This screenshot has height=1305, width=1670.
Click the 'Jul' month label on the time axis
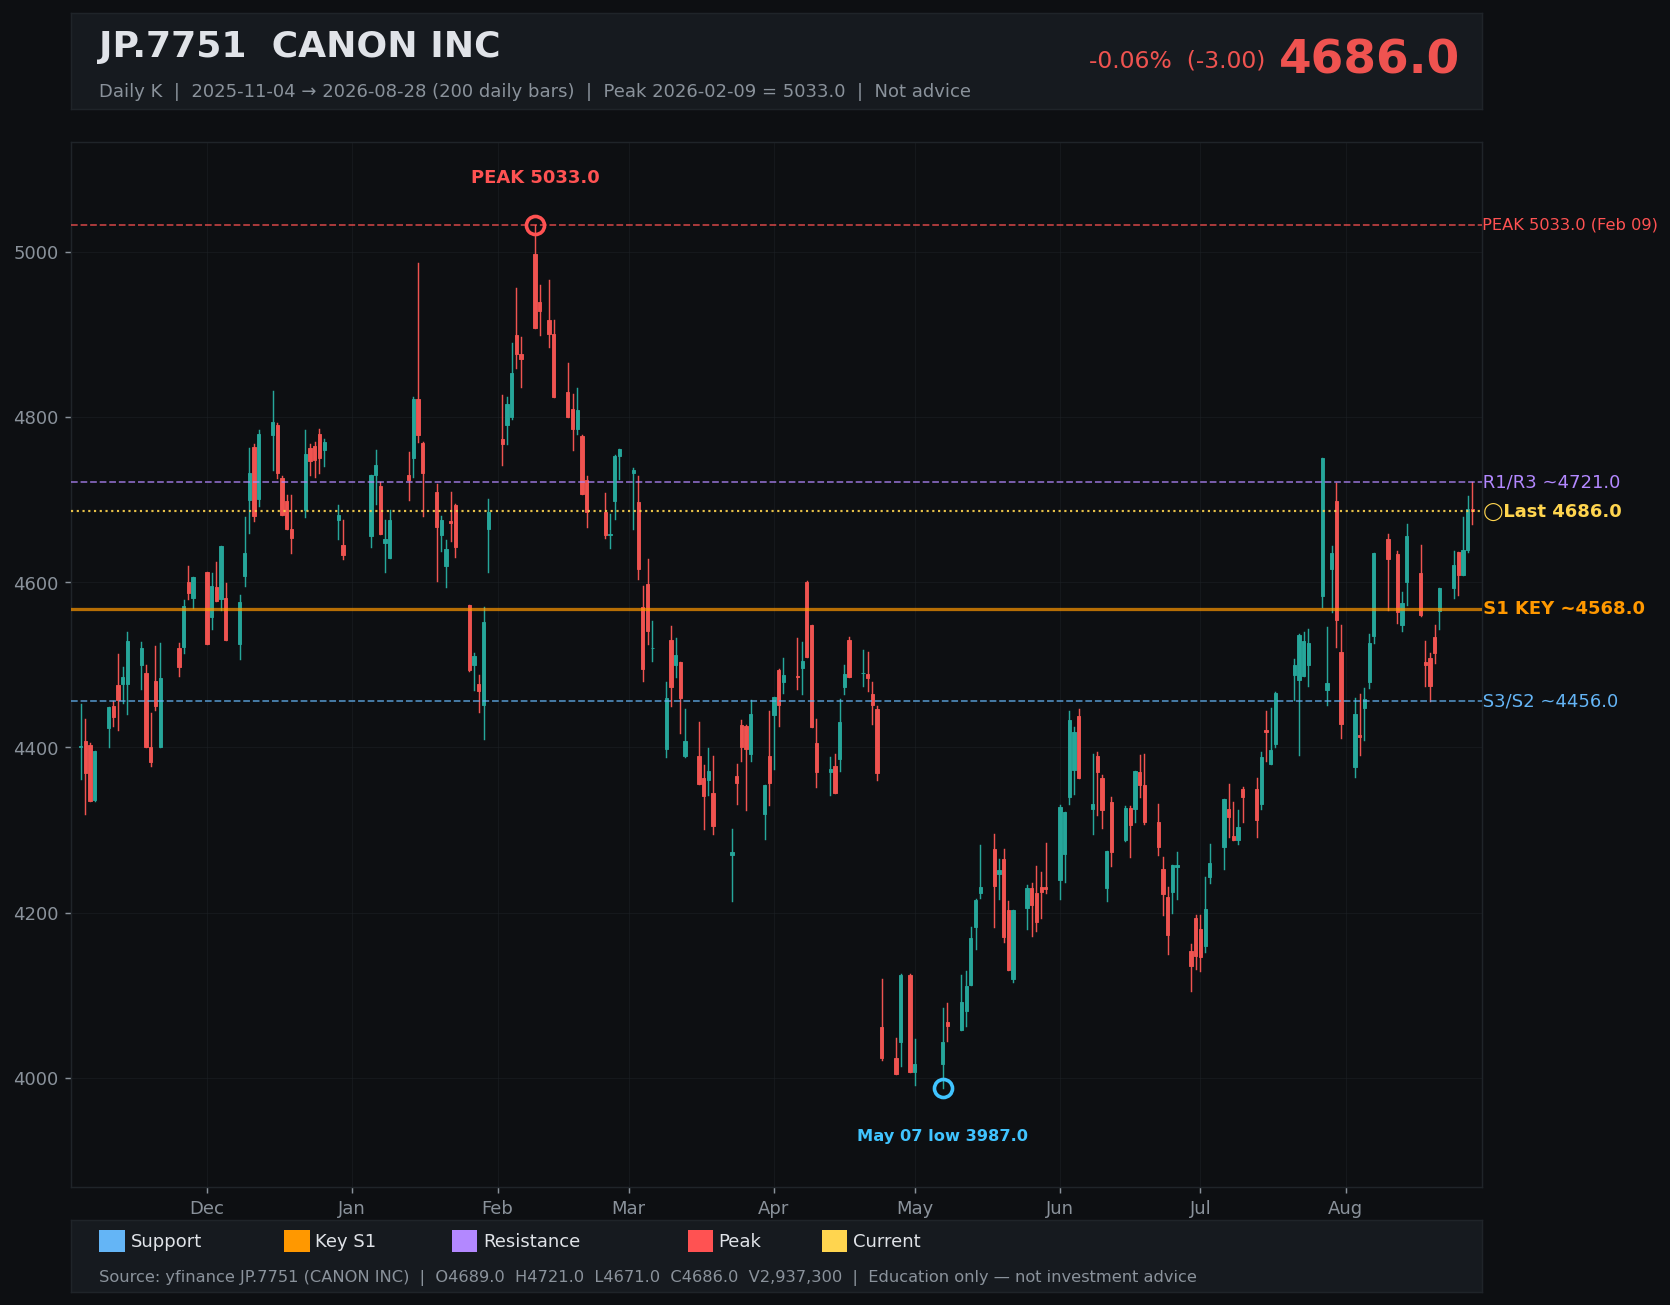1200,1208
